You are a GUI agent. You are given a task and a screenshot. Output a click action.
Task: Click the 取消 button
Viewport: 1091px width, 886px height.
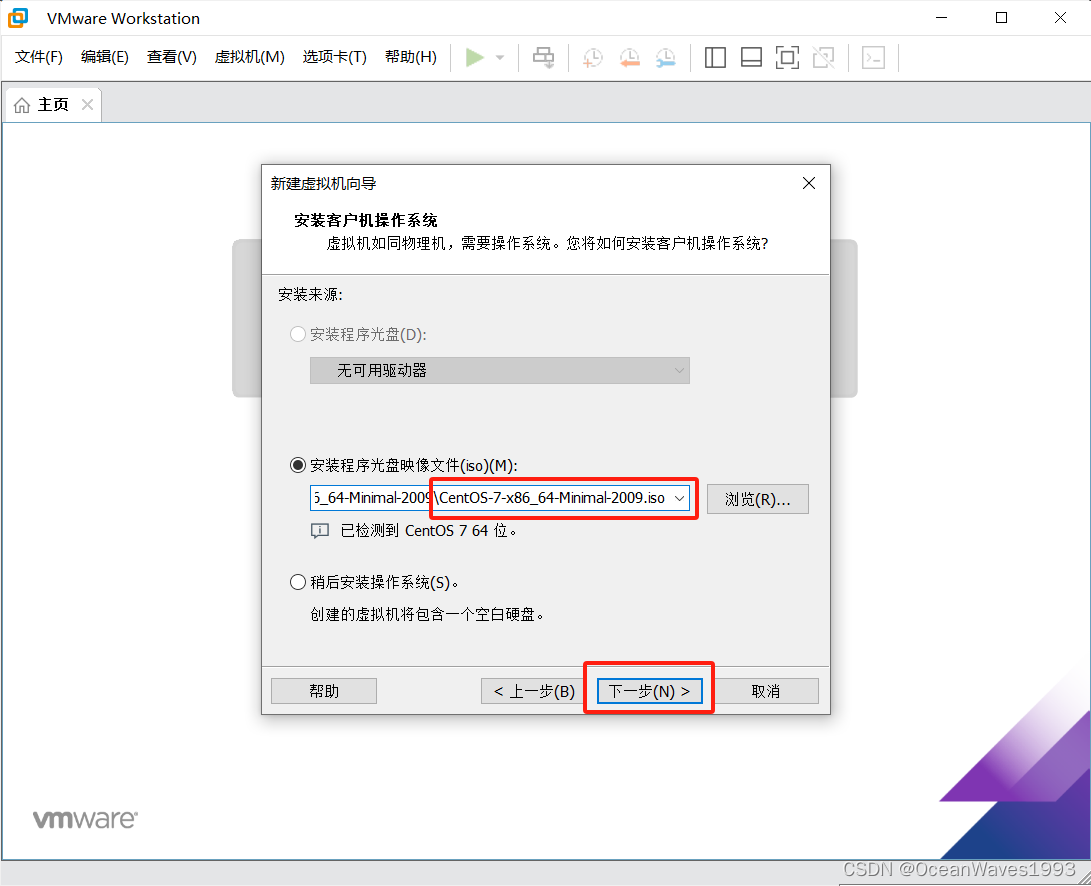(765, 691)
